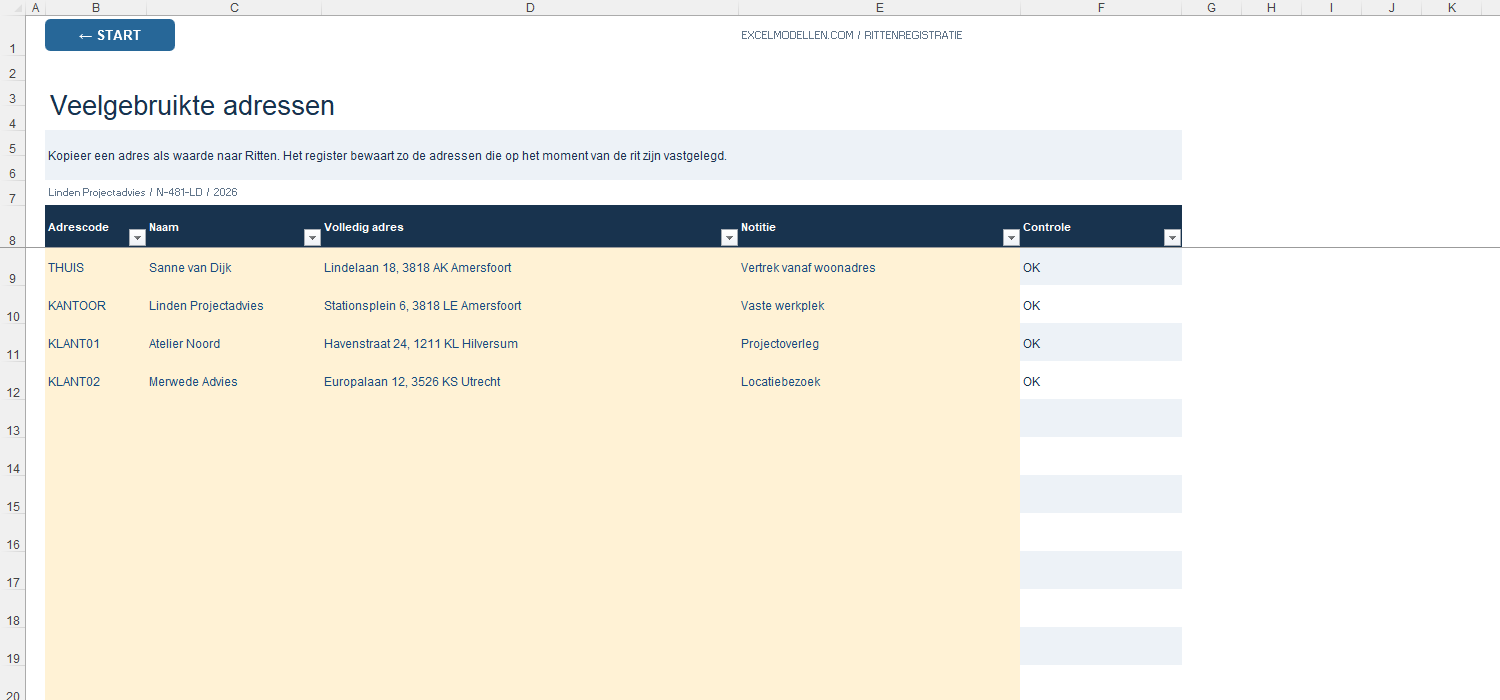Image resolution: width=1500 pixels, height=700 pixels.
Task: Select column D header
Action: pos(530,8)
